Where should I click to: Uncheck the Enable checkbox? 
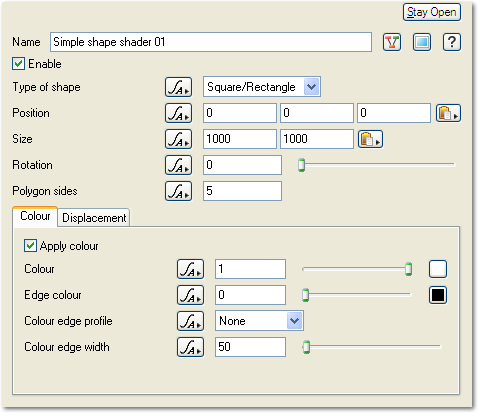pyautogui.click(x=18, y=64)
